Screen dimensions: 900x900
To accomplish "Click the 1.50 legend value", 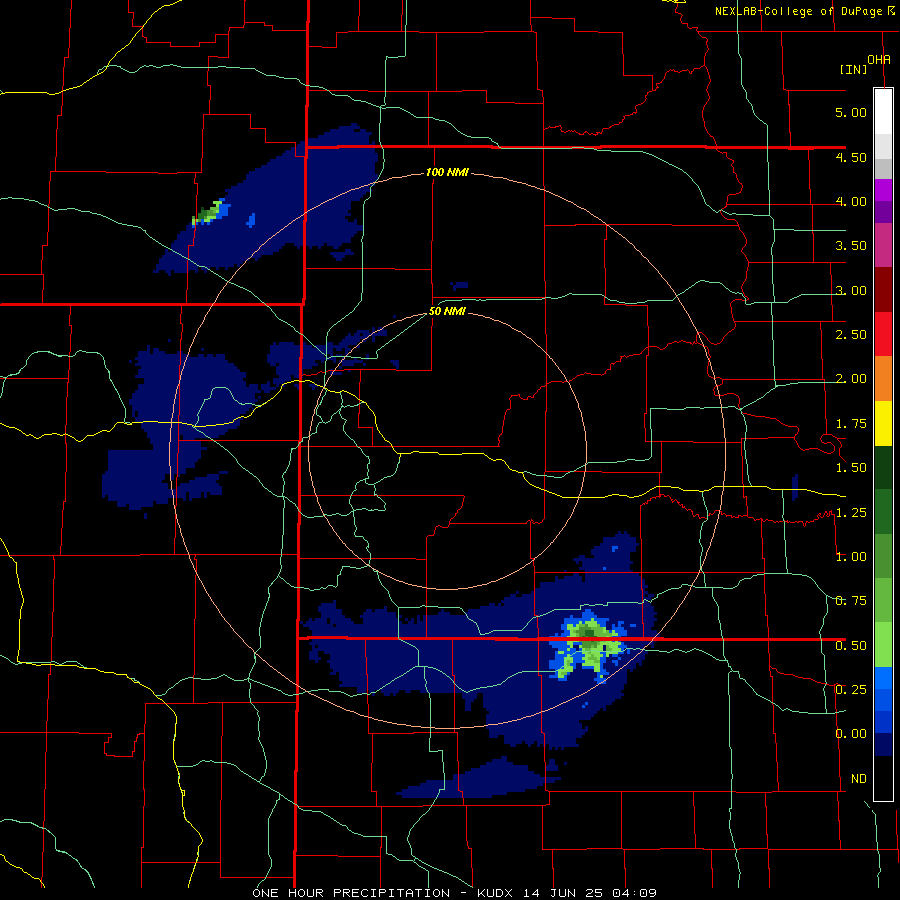I will [x=851, y=468].
